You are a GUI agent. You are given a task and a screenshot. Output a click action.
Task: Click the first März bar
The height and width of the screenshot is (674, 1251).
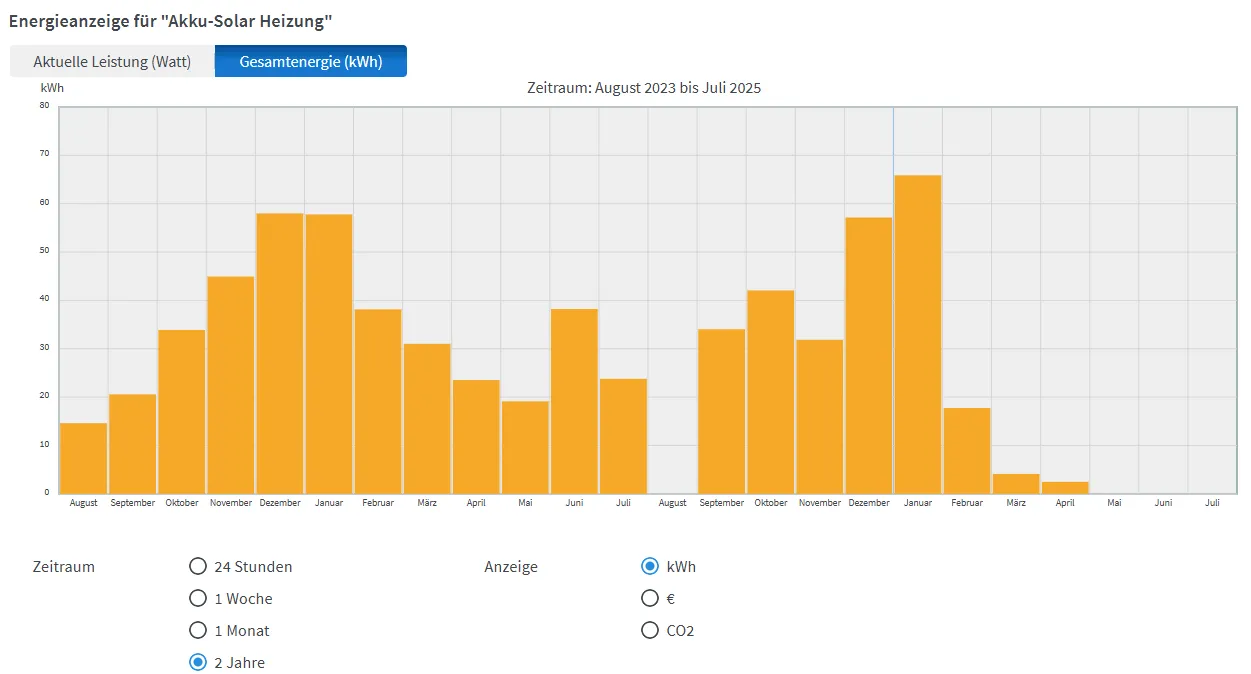coord(427,418)
